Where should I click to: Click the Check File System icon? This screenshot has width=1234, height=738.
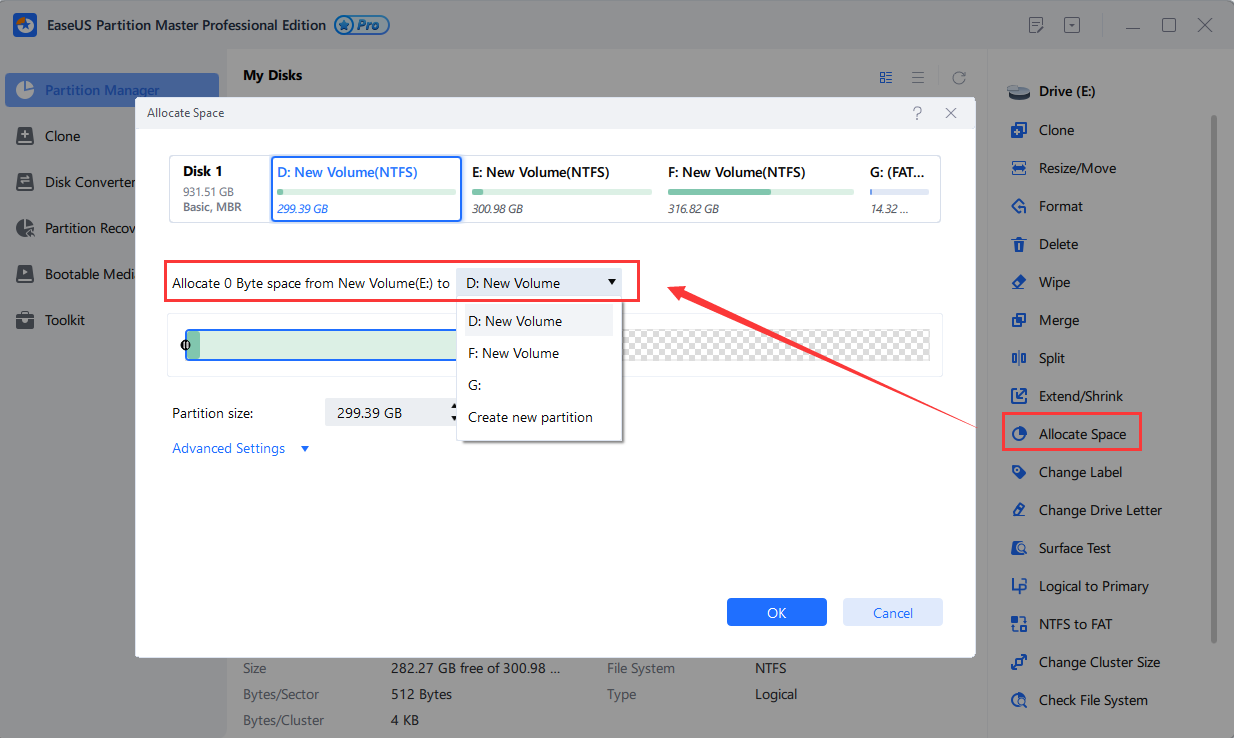tap(1019, 700)
